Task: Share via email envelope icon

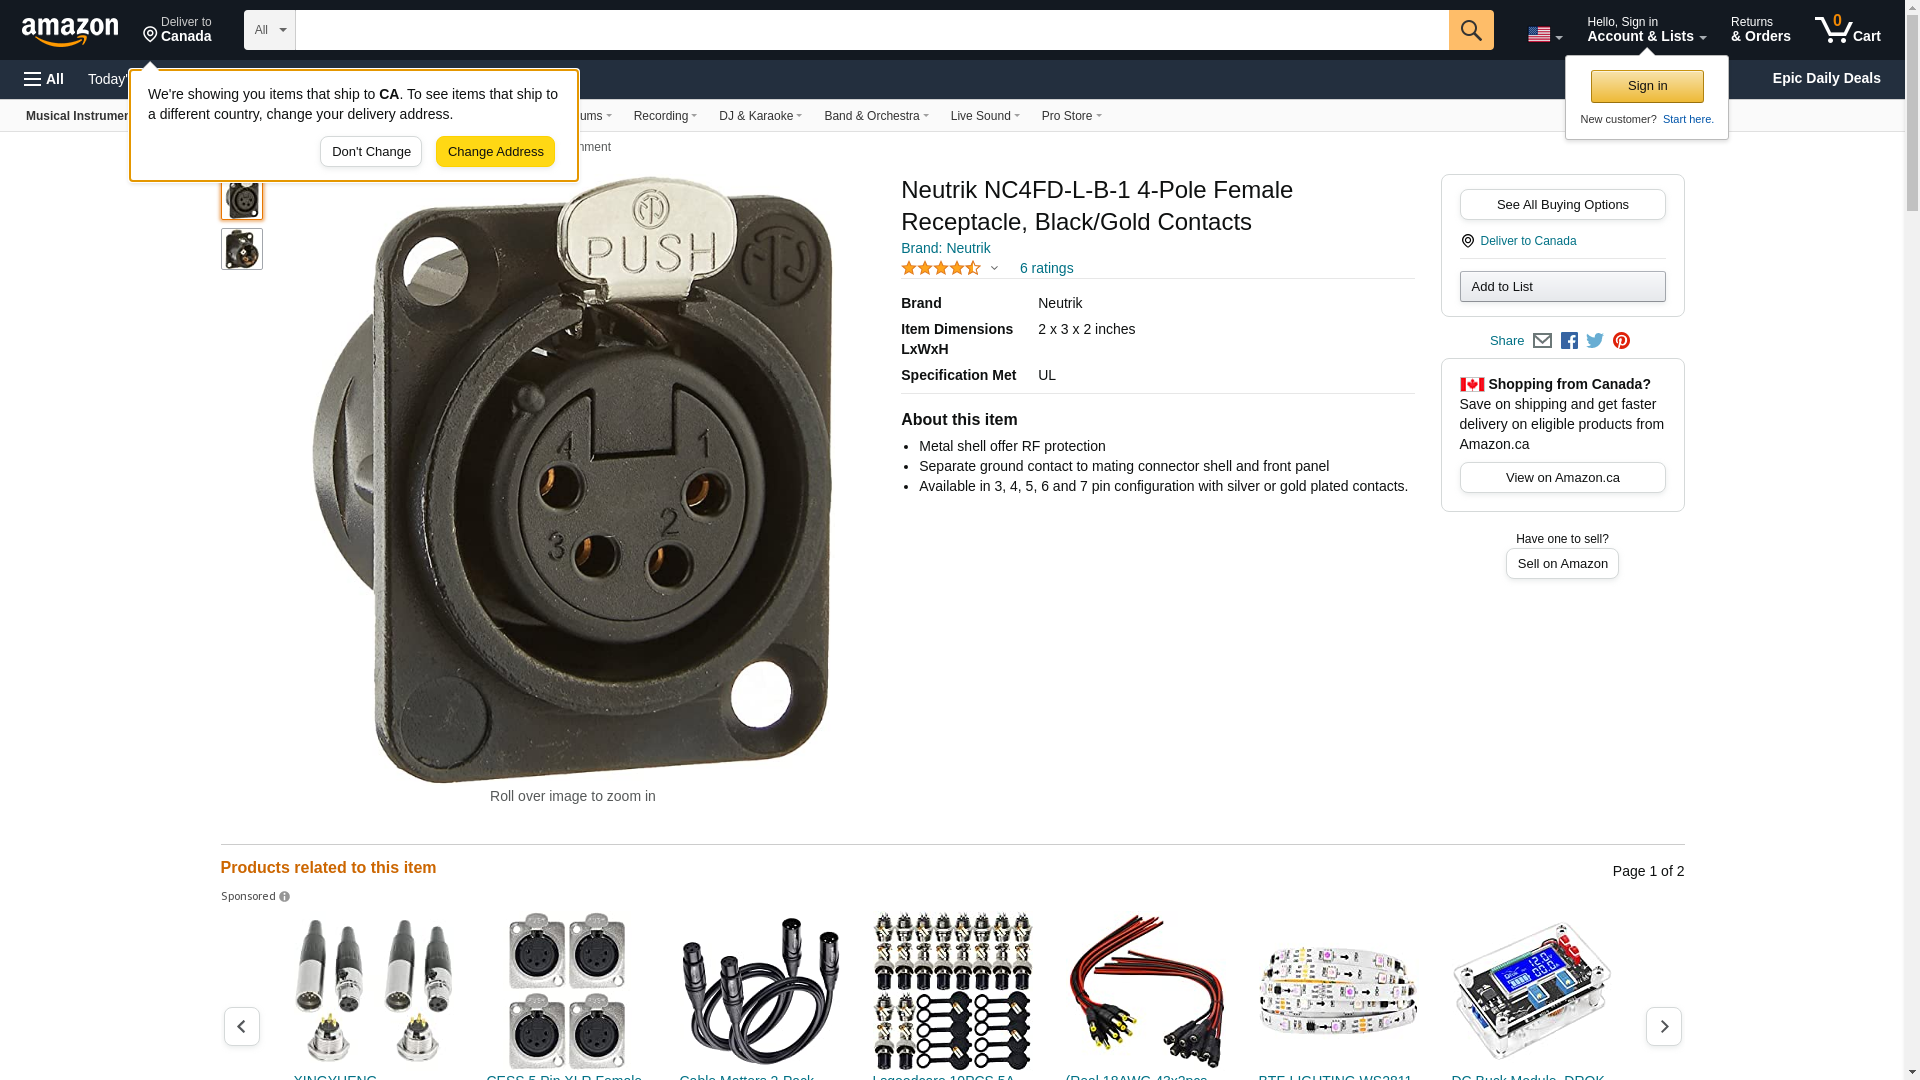Action: [x=1542, y=341]
